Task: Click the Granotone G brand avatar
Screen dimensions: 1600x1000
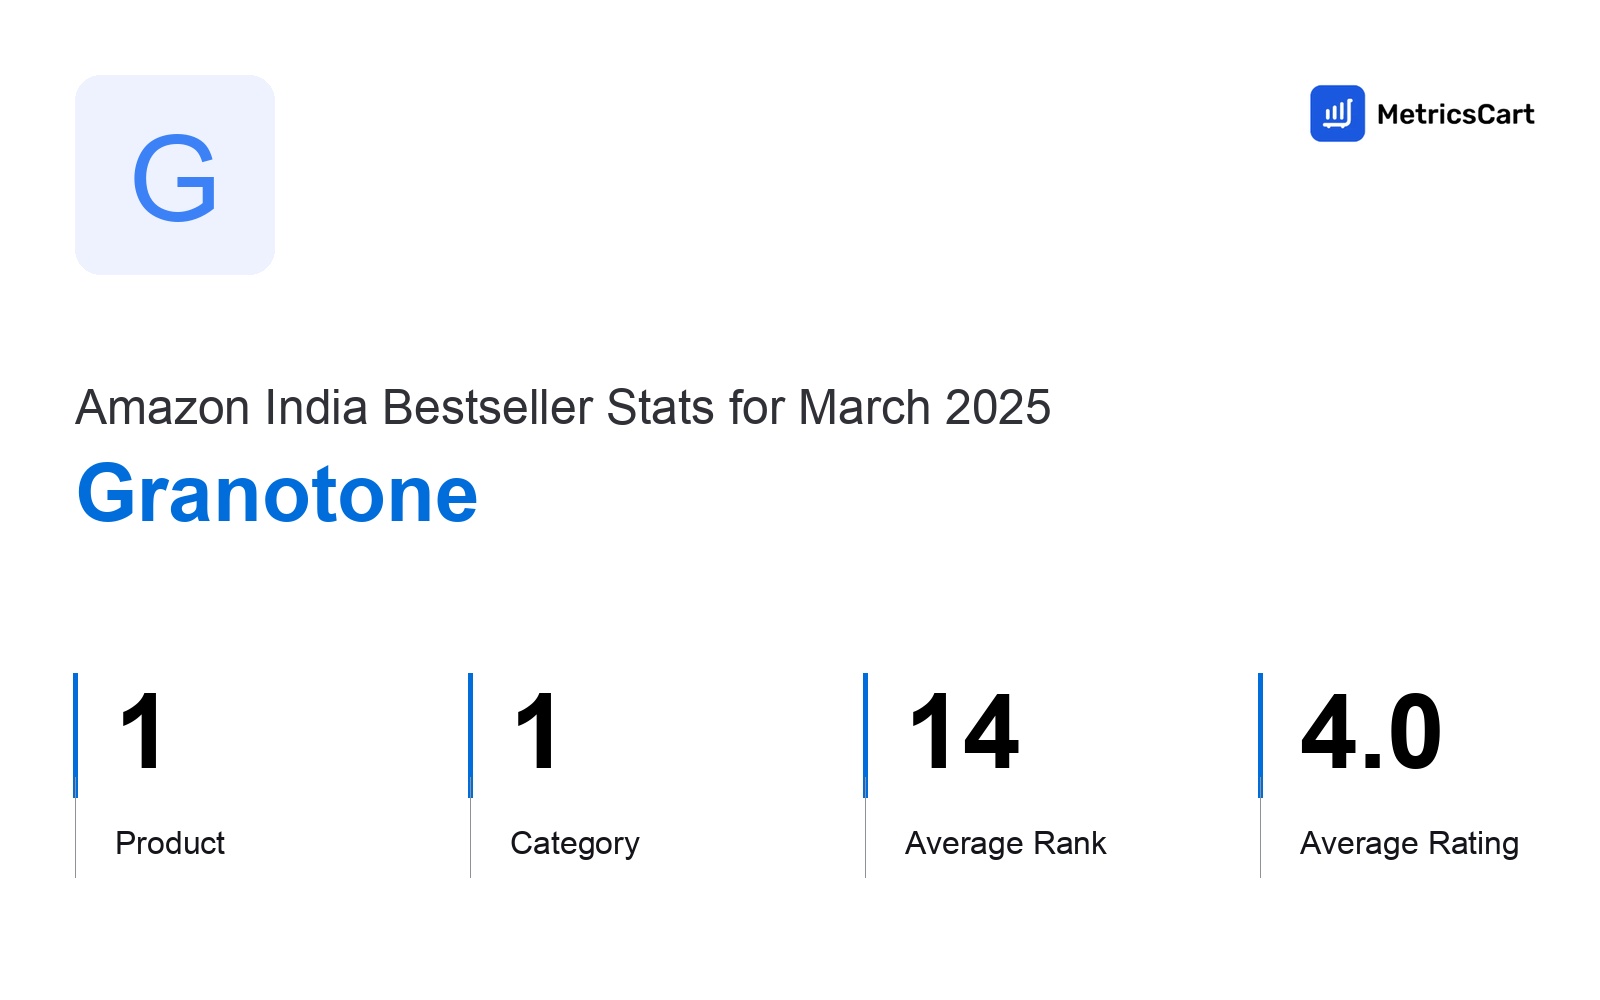Action: 175,175
